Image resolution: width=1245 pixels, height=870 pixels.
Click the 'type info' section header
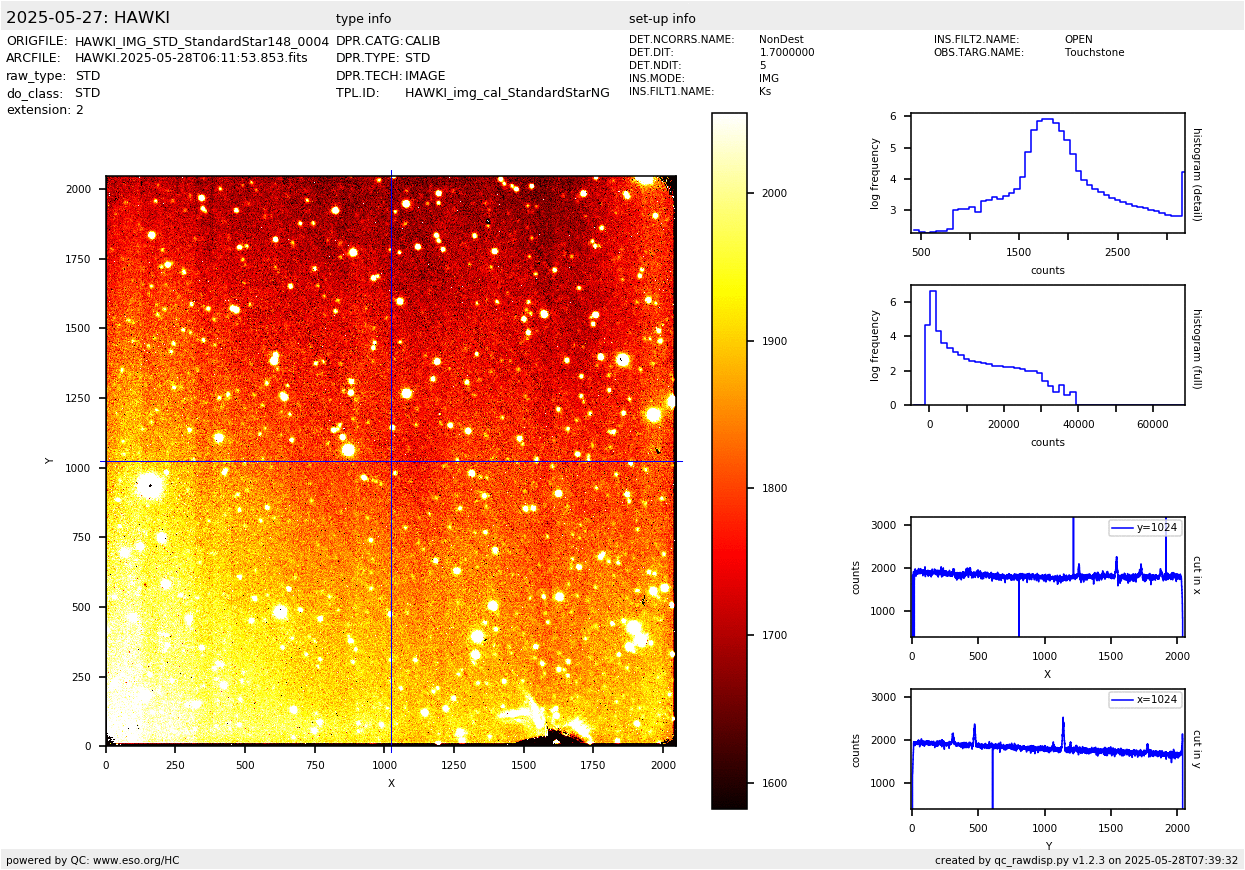[363, 19]
